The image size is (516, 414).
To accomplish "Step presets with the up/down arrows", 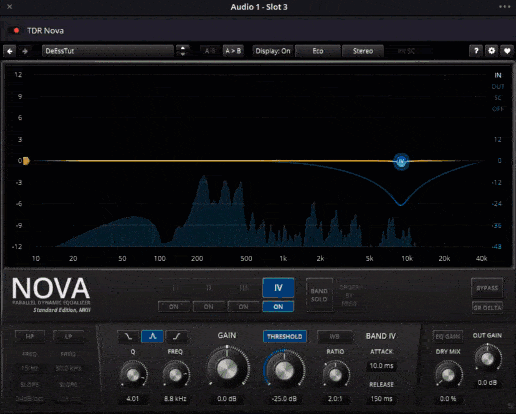I will [x=182, y=51].
